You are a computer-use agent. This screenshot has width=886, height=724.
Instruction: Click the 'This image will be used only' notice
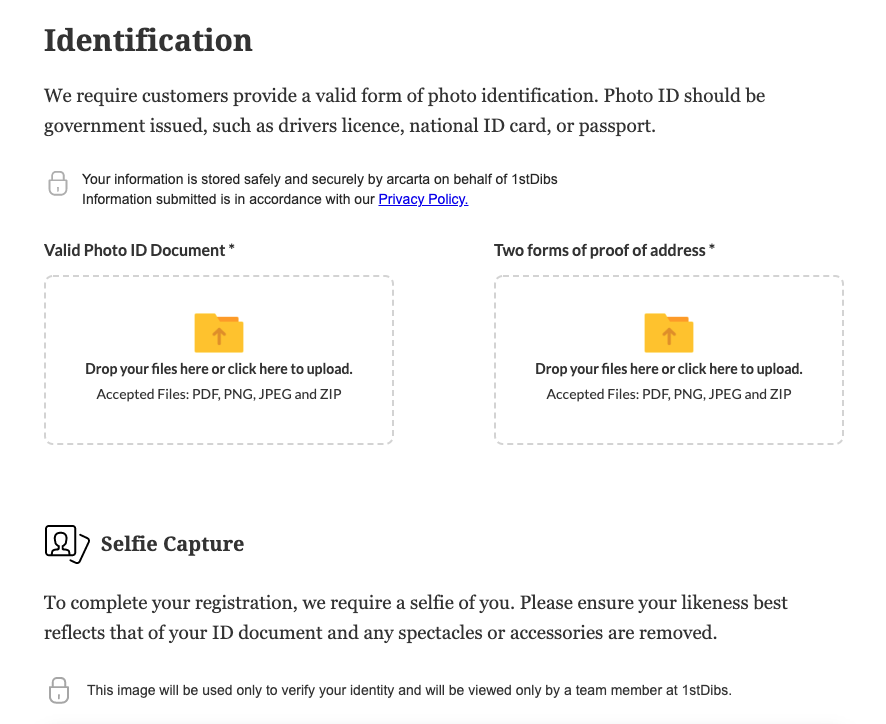[409, 690]
